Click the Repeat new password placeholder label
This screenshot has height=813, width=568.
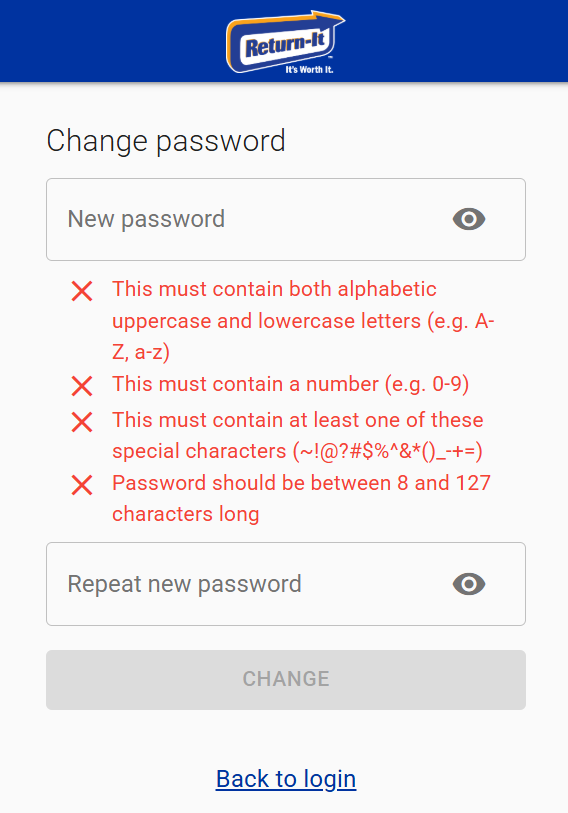coord(185,584)
